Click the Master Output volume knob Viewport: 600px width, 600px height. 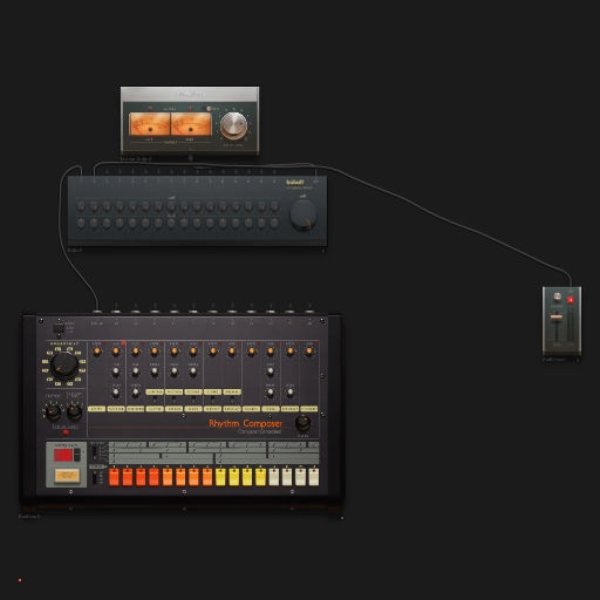(x=233, y=125)
